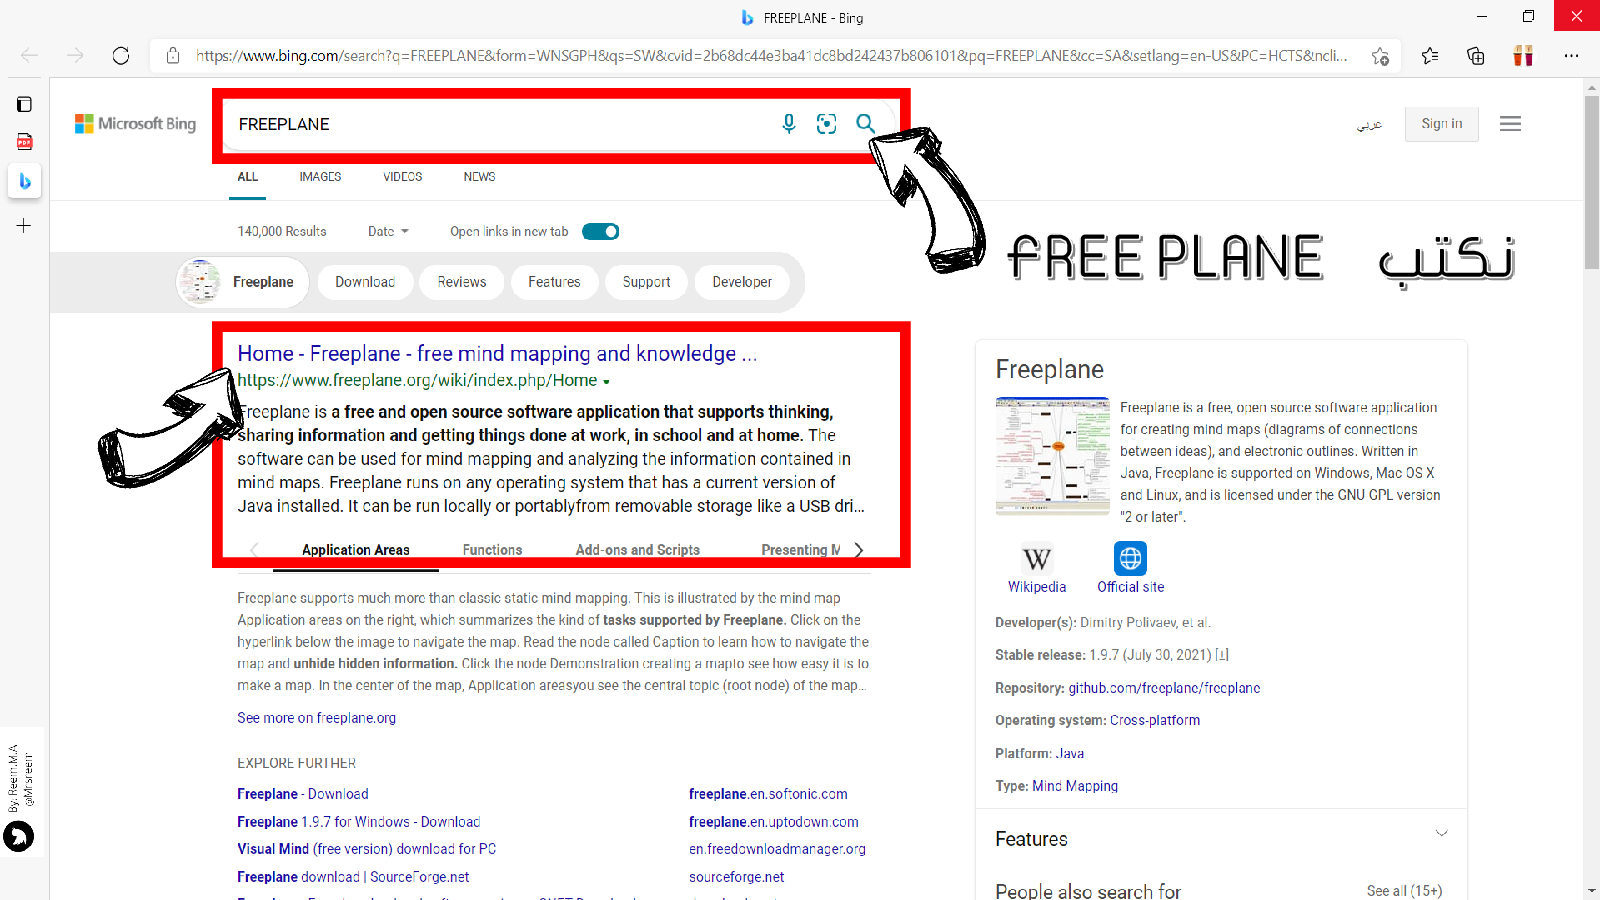Click the Download filter chip
Viewport: 1600px width, 900px height.
coord(365,282)
